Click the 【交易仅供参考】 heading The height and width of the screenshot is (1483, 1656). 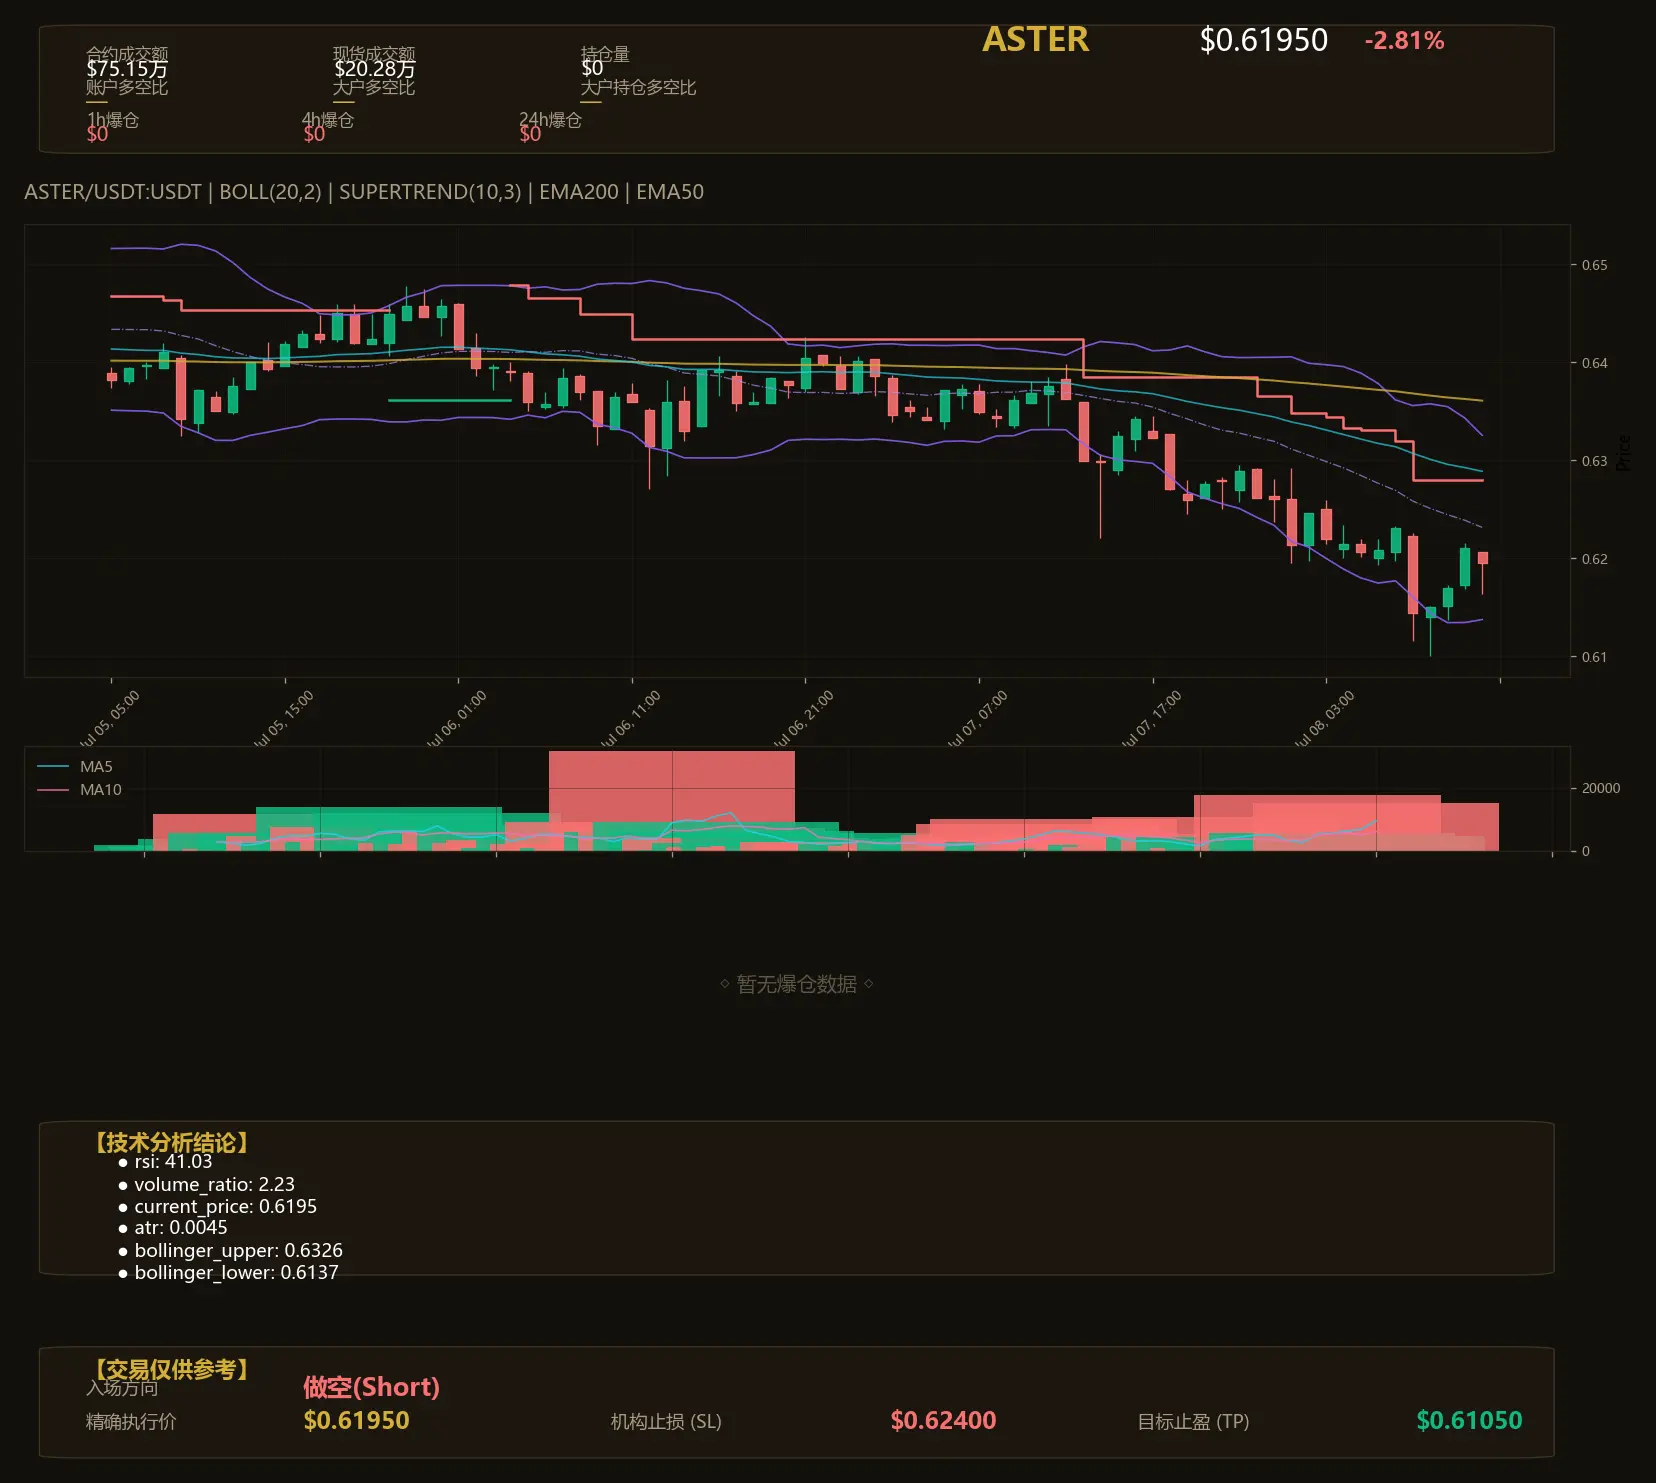(x=171, y=1369)
